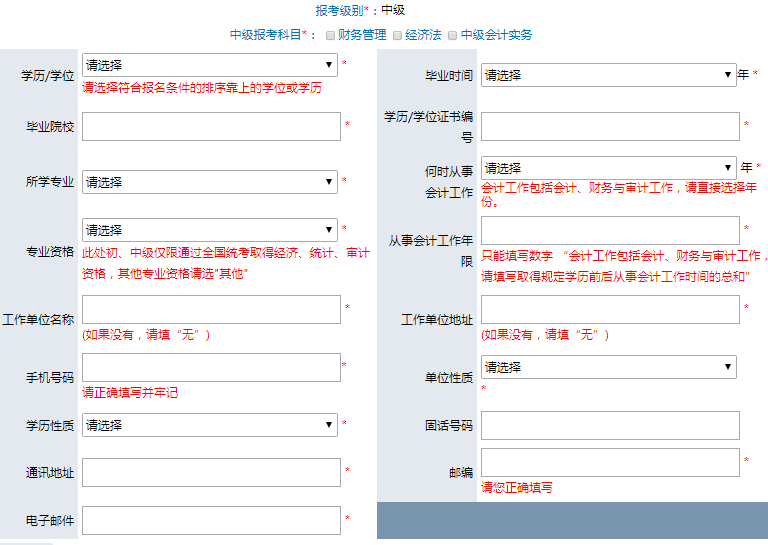Open the 学历/学位 dropdown

click(x=210, y=65)
